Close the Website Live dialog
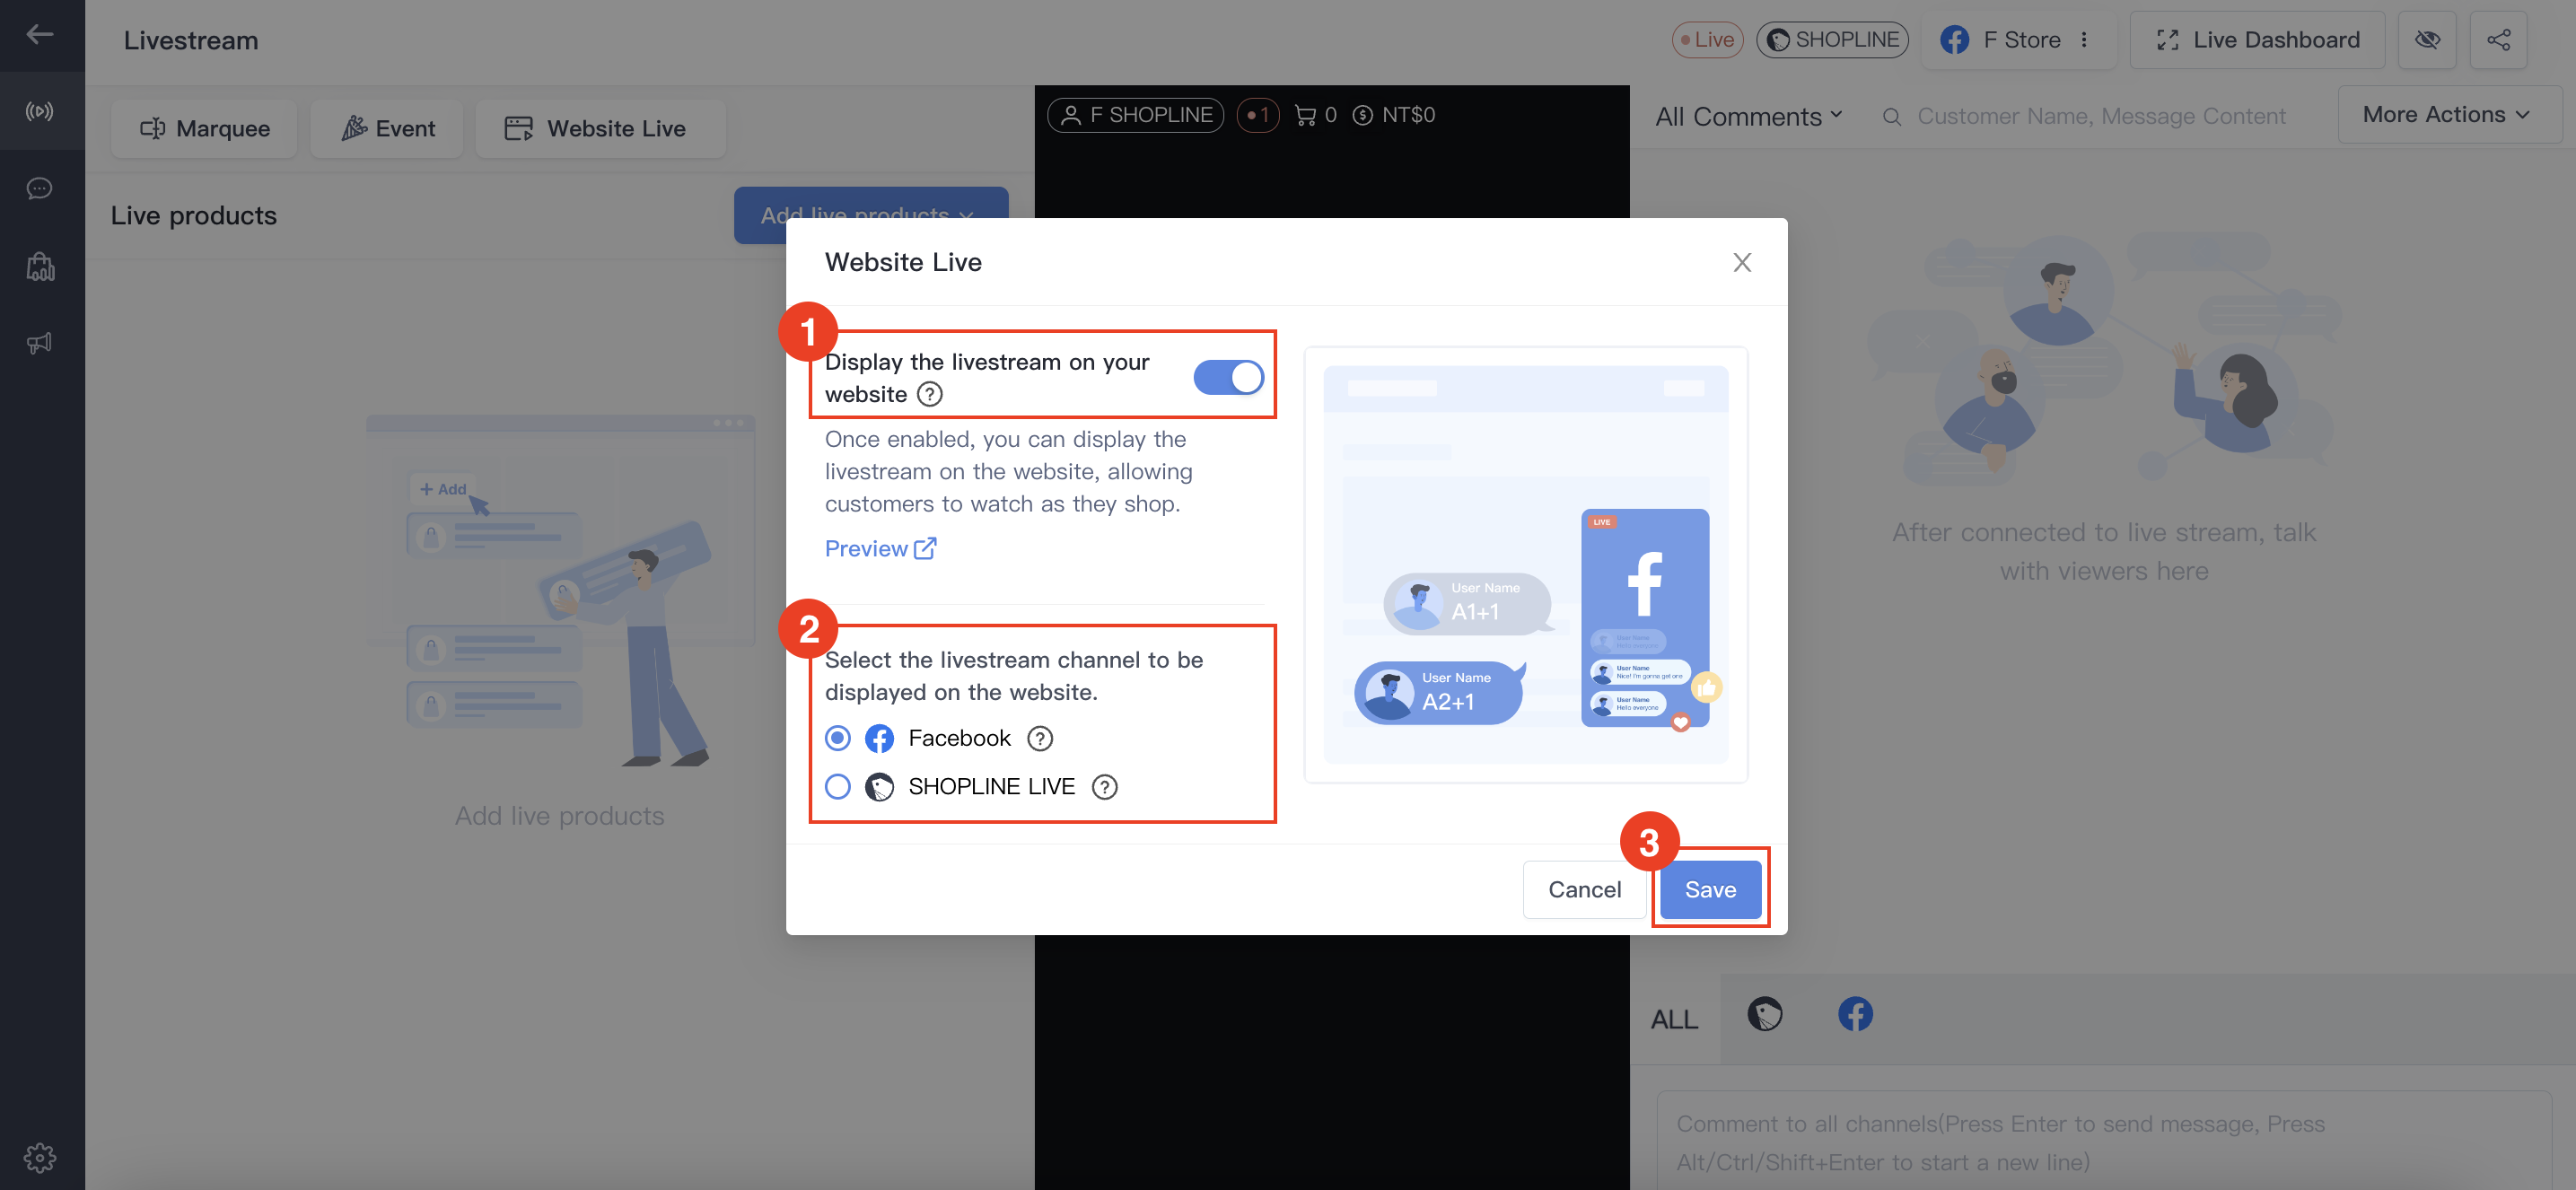2576x1190 pixels. tap(1742, 262)
